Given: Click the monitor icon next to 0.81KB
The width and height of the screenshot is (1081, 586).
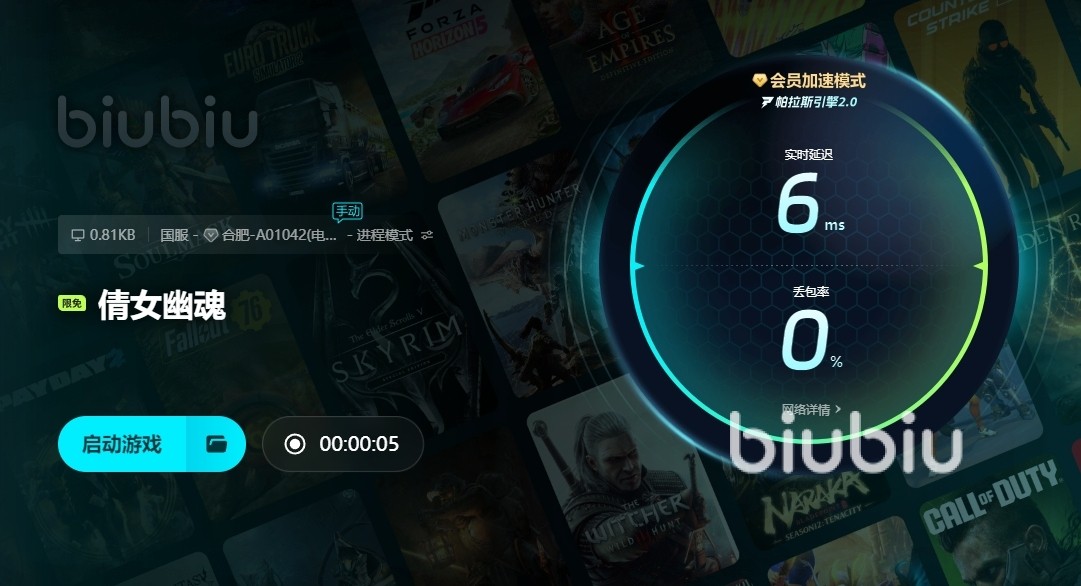Looking at the screenshot, I should coord(77,235).
